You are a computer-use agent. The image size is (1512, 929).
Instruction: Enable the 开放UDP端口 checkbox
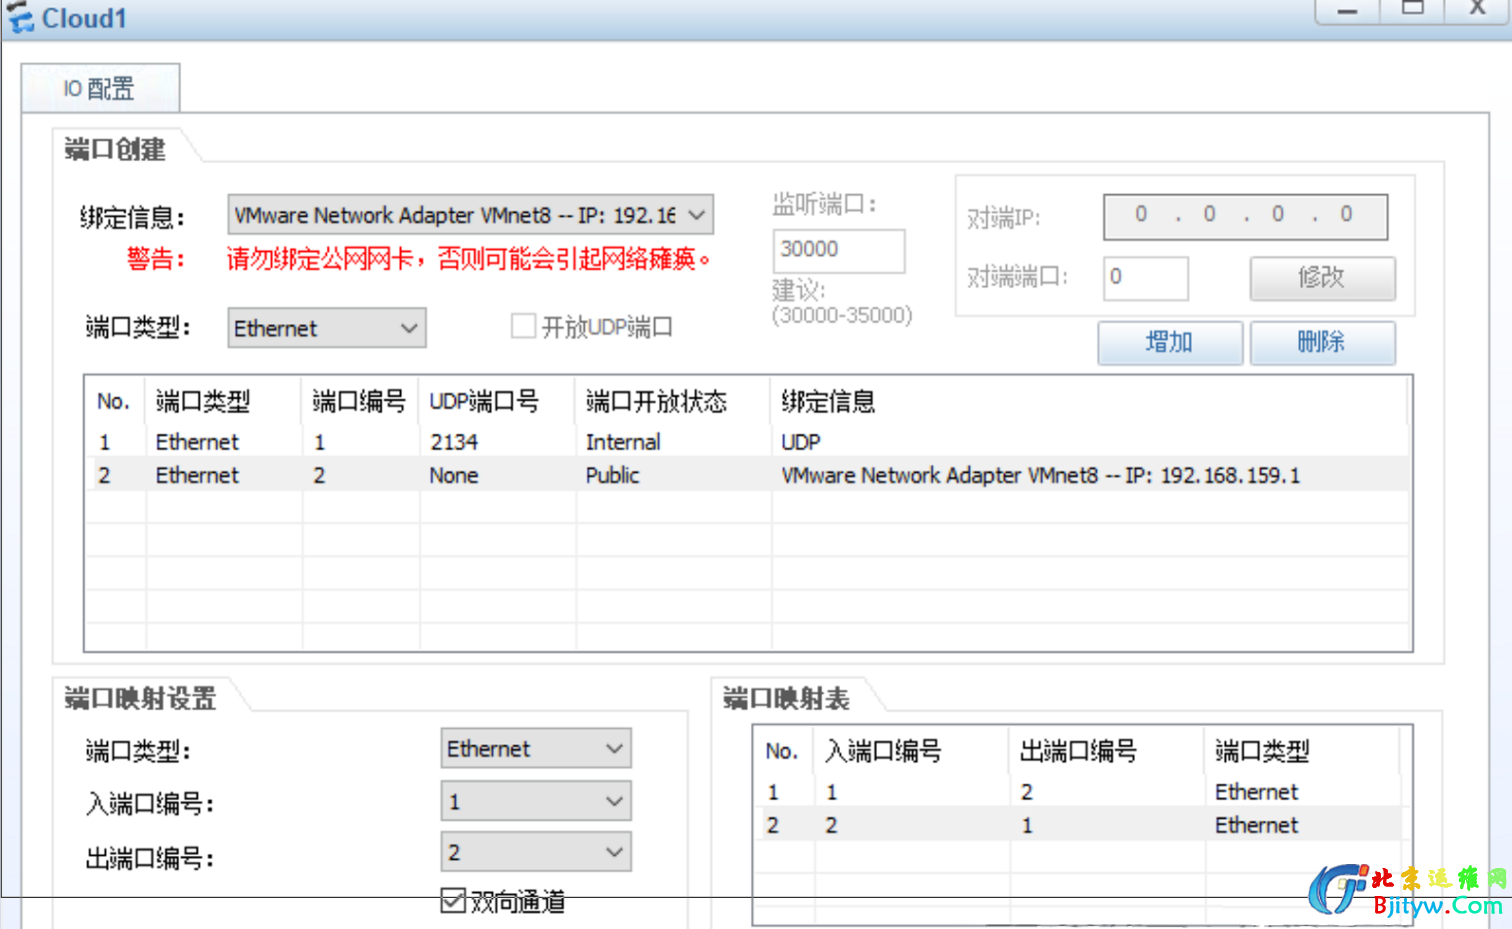(x=523, y=327)
